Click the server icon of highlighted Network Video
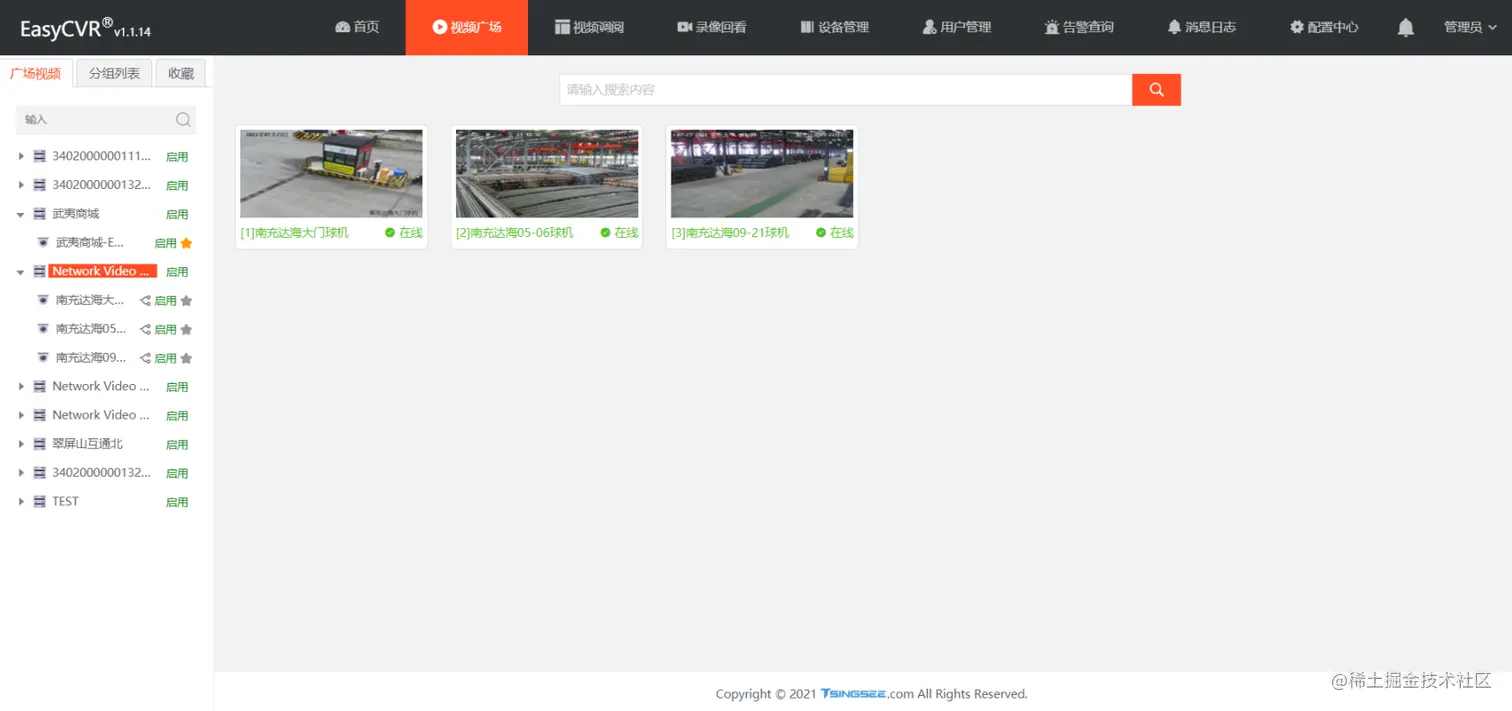This screenshot has height=711, width=1512. [39, 271]
